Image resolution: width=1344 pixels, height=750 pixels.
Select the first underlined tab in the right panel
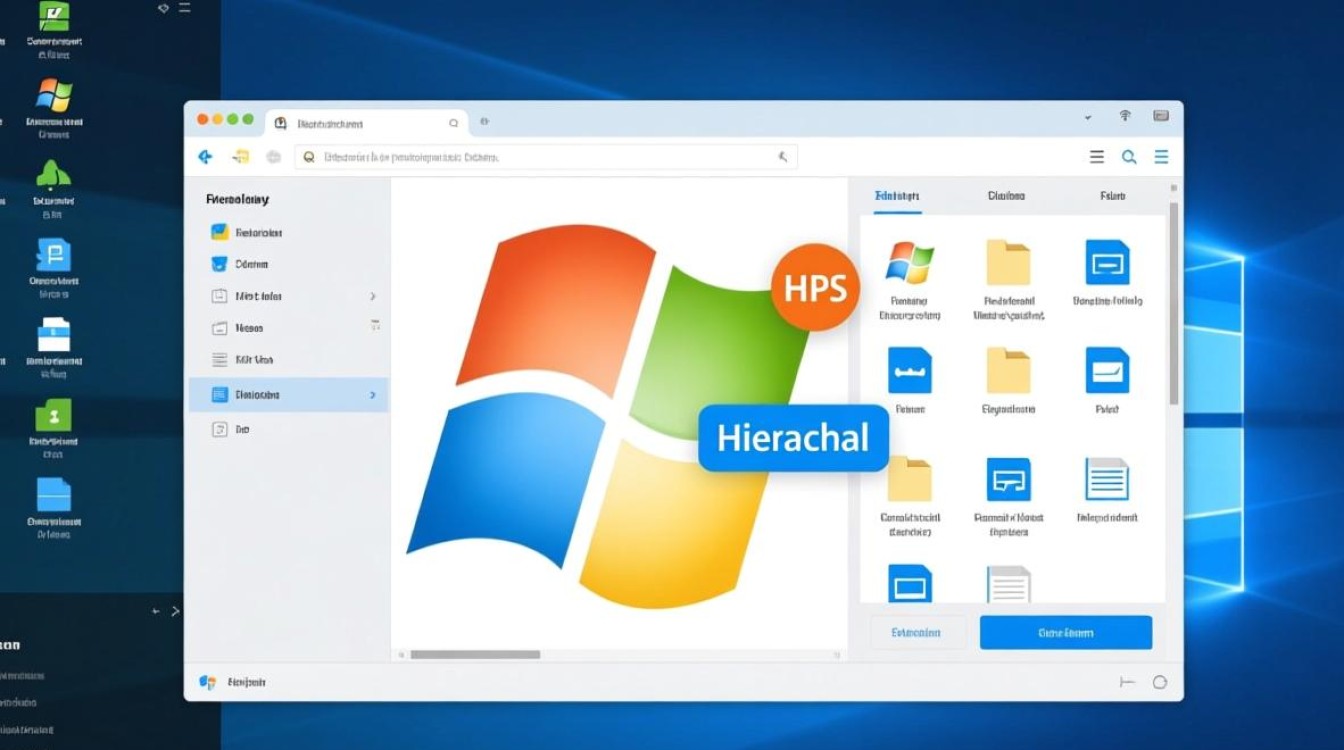[x=898, y=195]
